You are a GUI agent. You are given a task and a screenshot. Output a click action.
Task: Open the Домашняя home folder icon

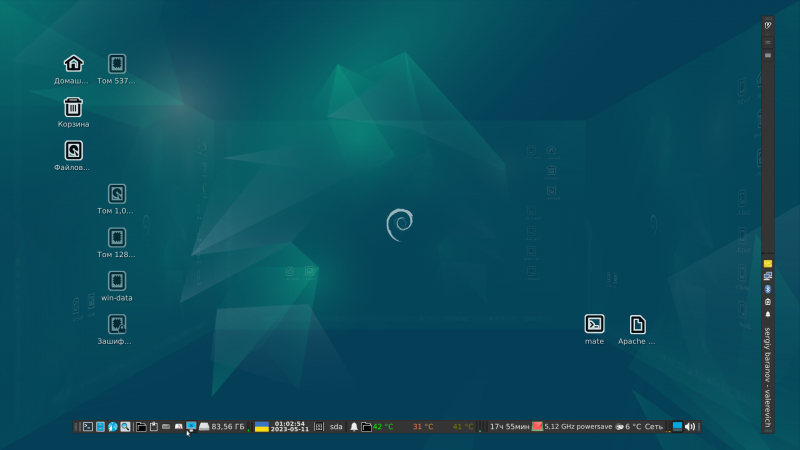[x=73, y=64]
